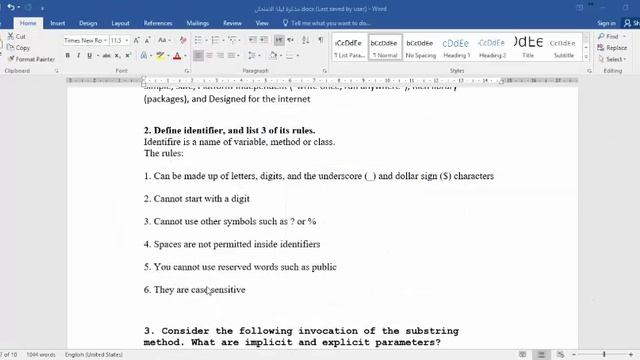Shrink font size with the smaller A icon
The image size is (640, 360).
click(148, 40)
